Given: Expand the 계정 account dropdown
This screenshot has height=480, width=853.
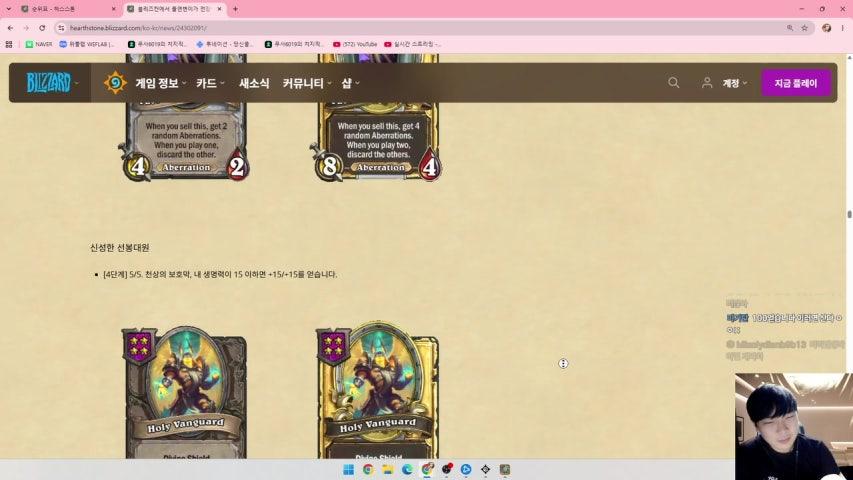Looking at the screenshot, I should (x=734, y=83).
